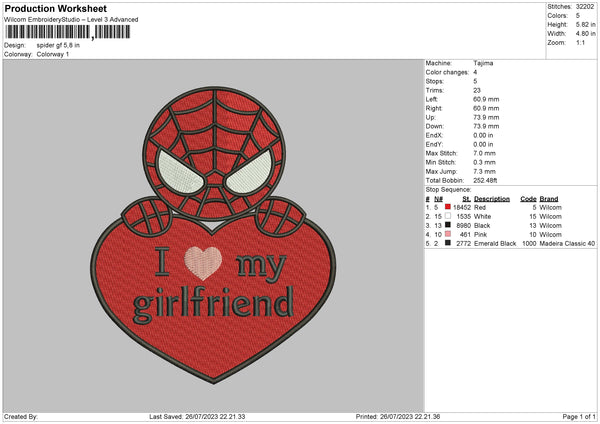Click the Color changes value 4
Image resolution: width=600 pixels, height=424 pixels.
[x=475, y=72]
